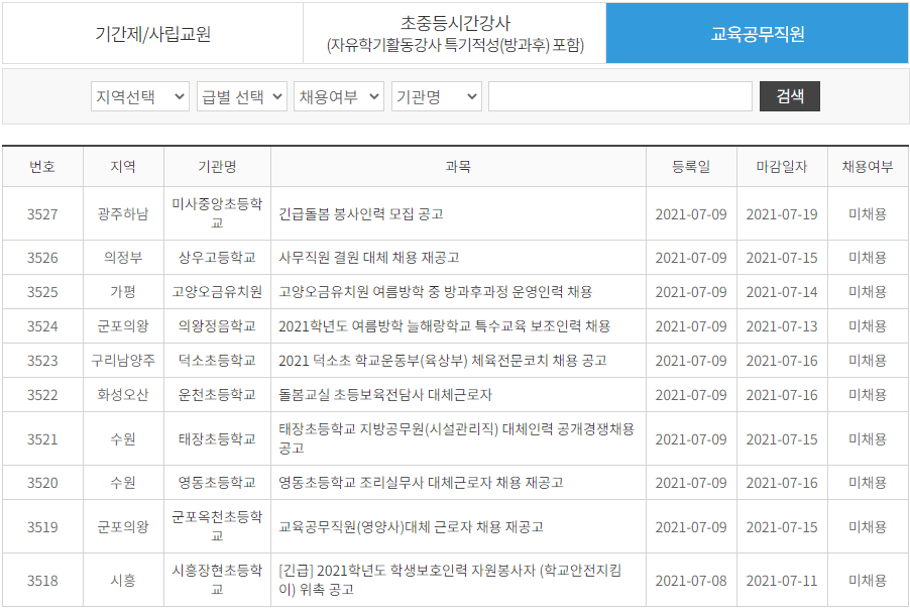910x609 pixels.
Task: Open the 초중등시간강사 tab
Action: click(455, 34)
